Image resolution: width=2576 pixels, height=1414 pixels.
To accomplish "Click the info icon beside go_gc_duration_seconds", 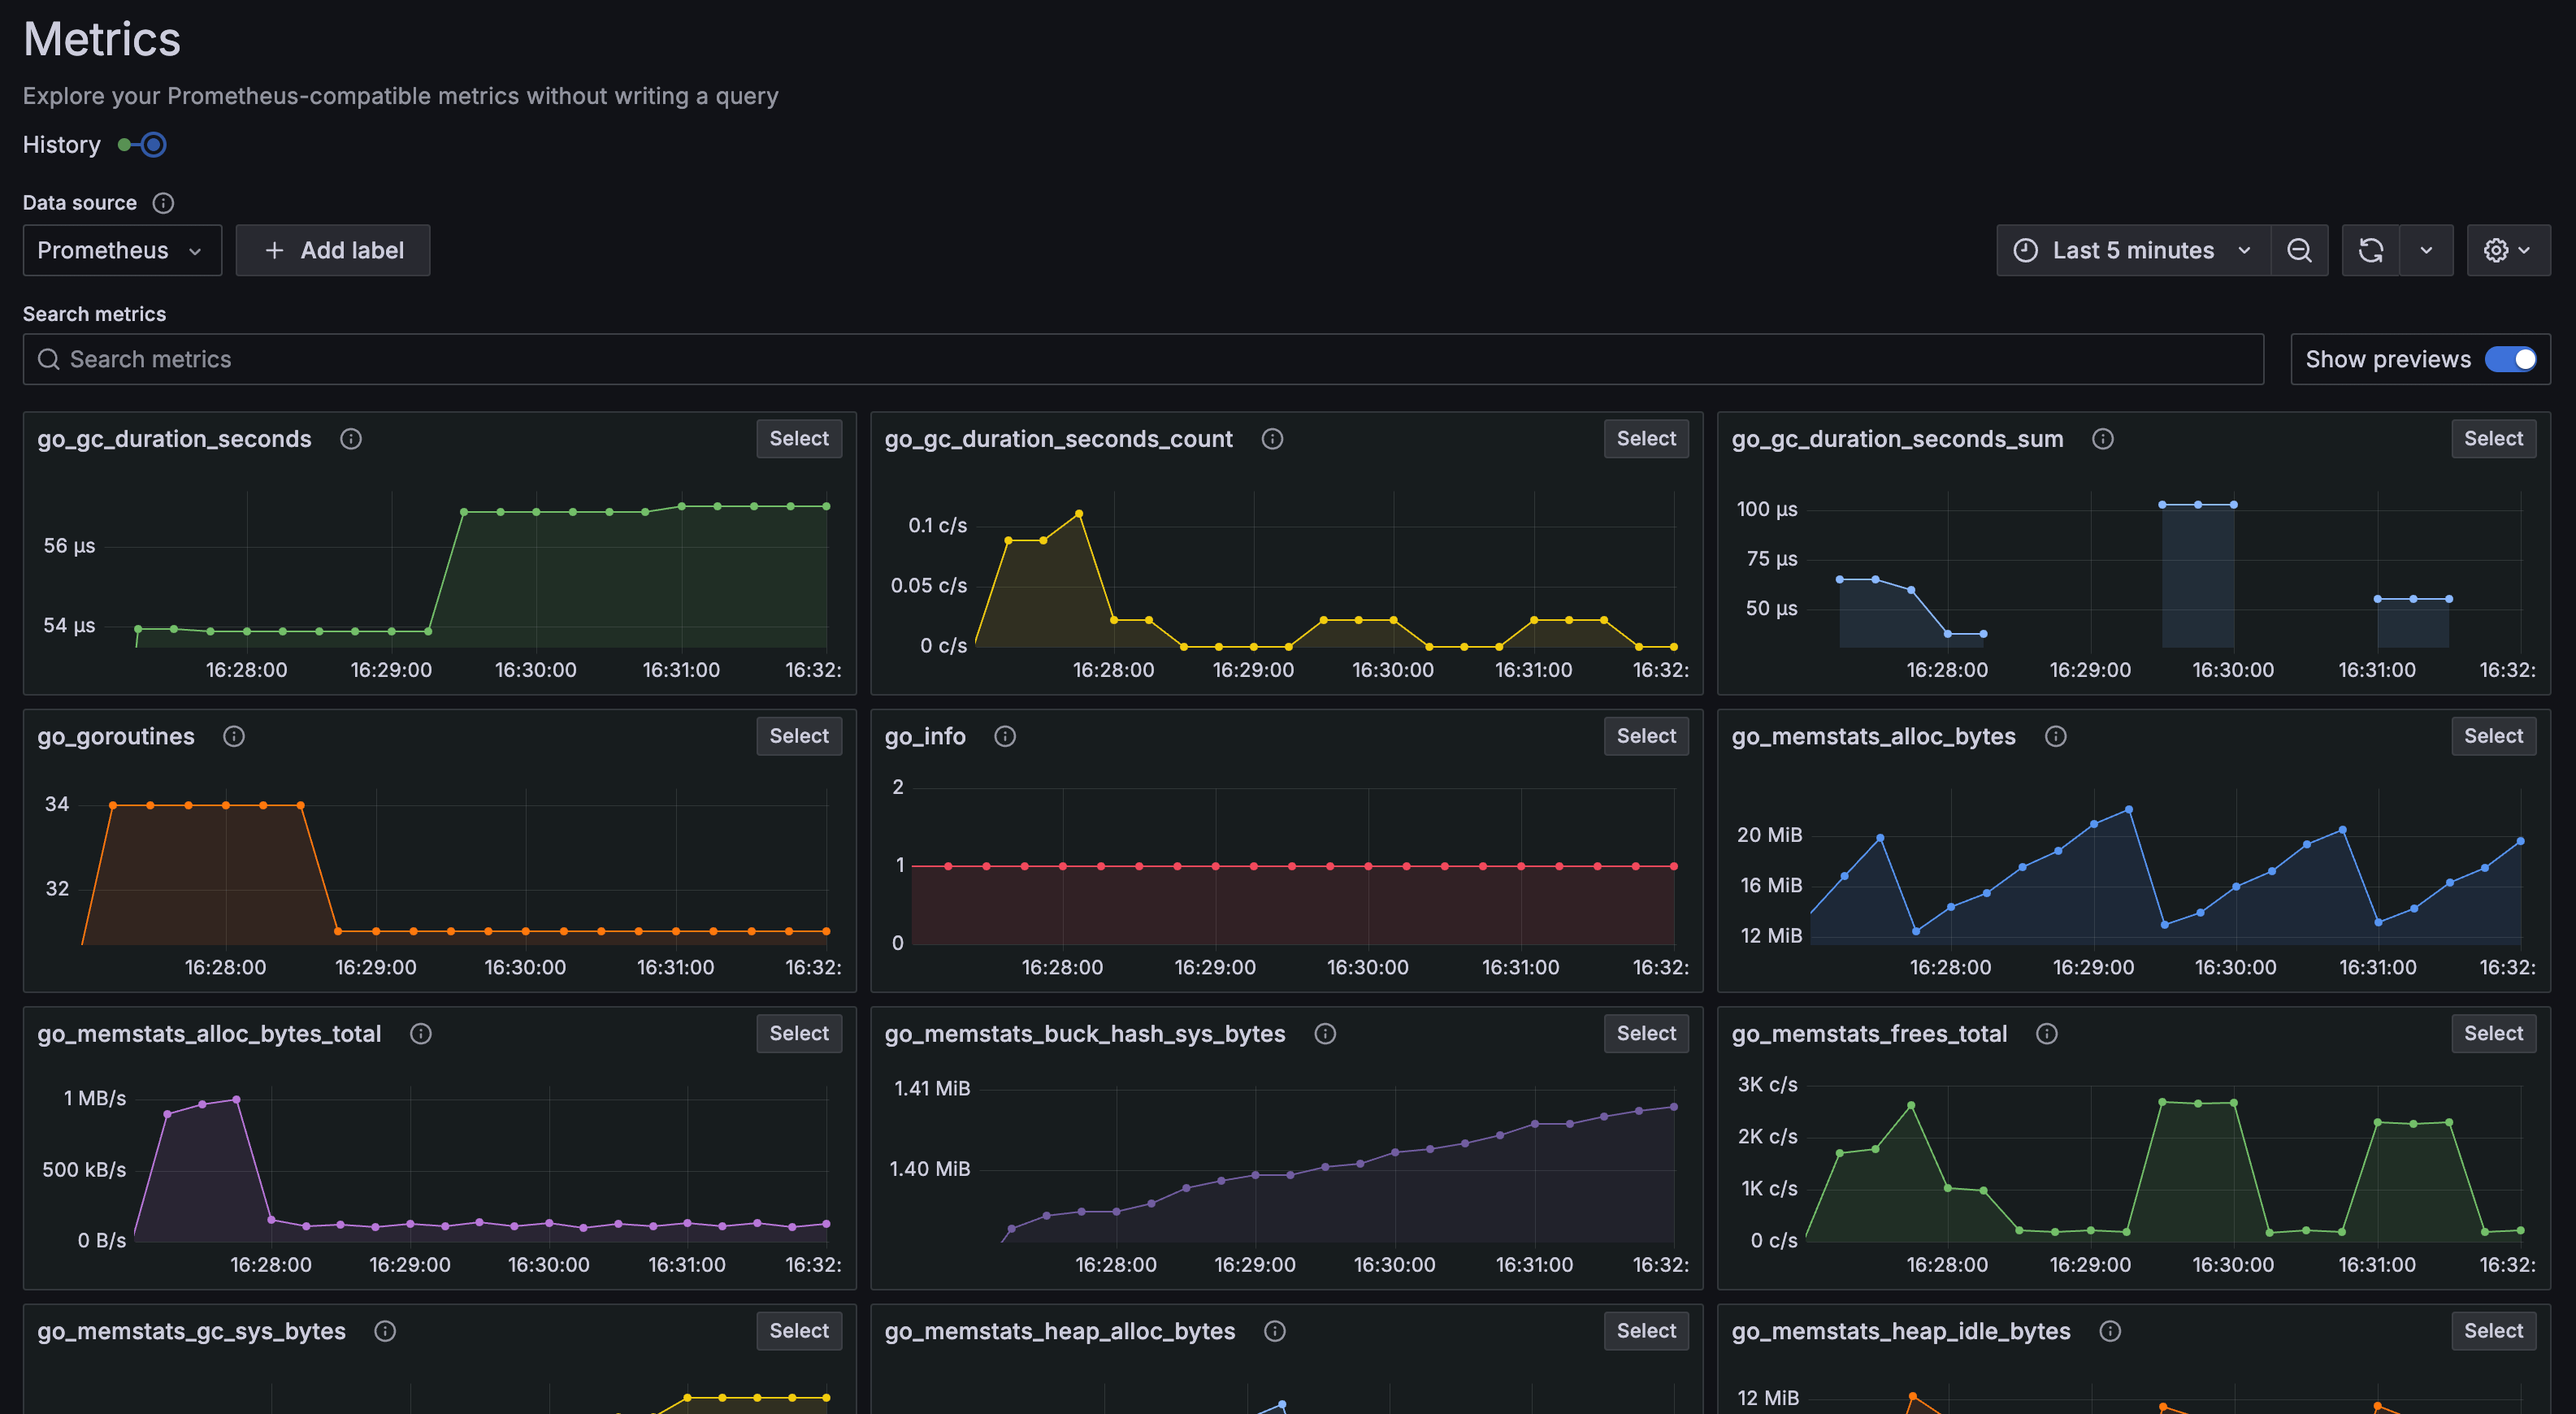I will [351, 438].
